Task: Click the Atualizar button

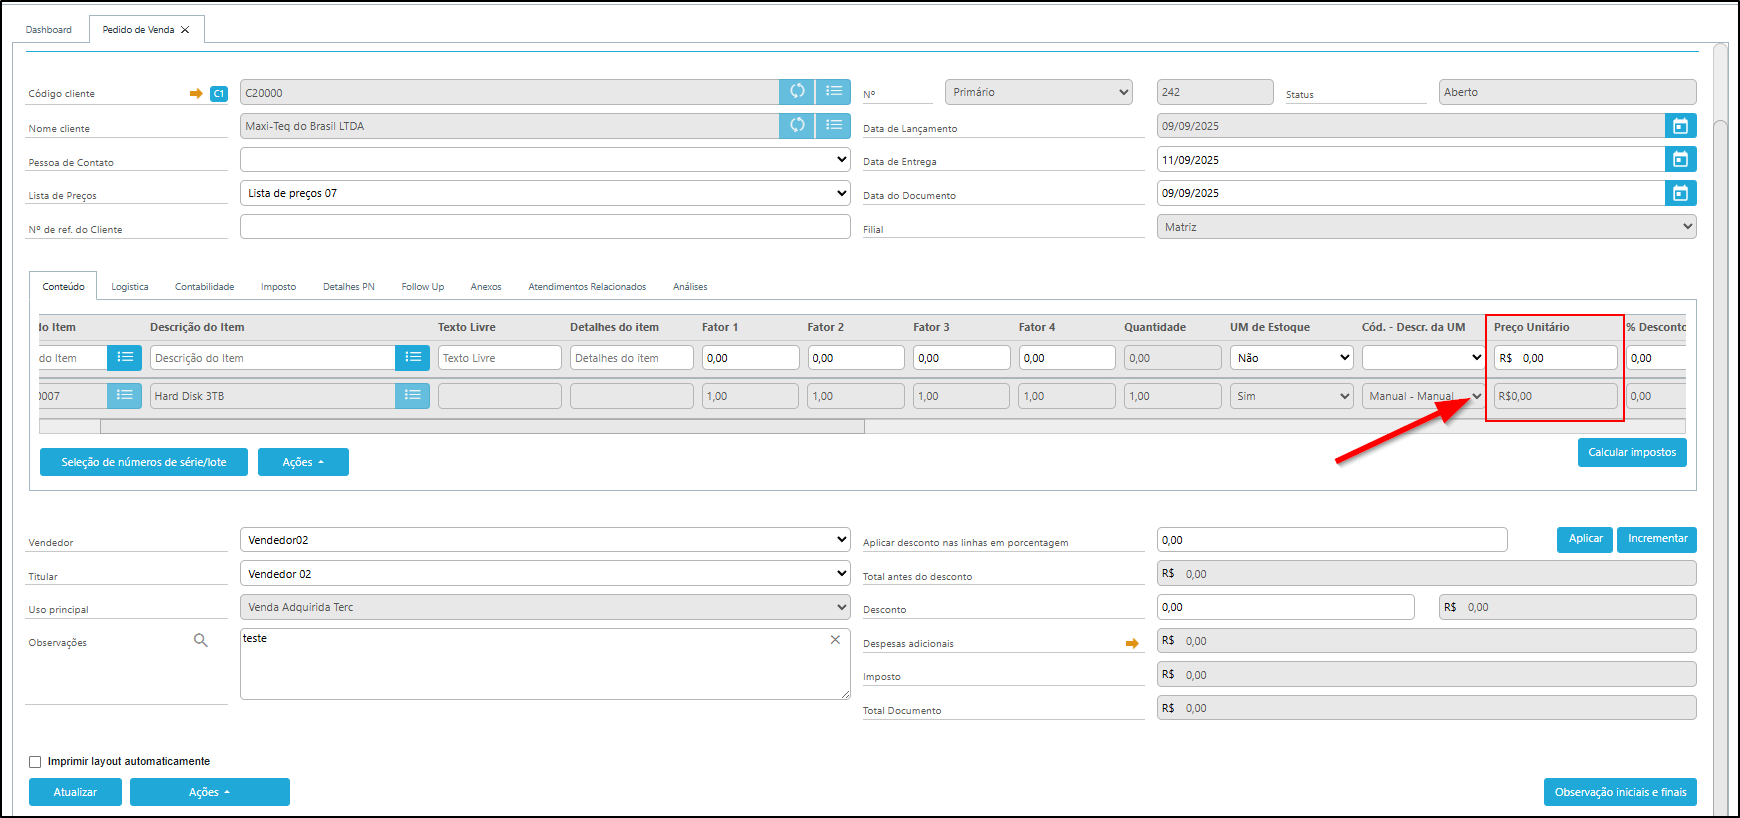Action: click(x=75, y=792)
